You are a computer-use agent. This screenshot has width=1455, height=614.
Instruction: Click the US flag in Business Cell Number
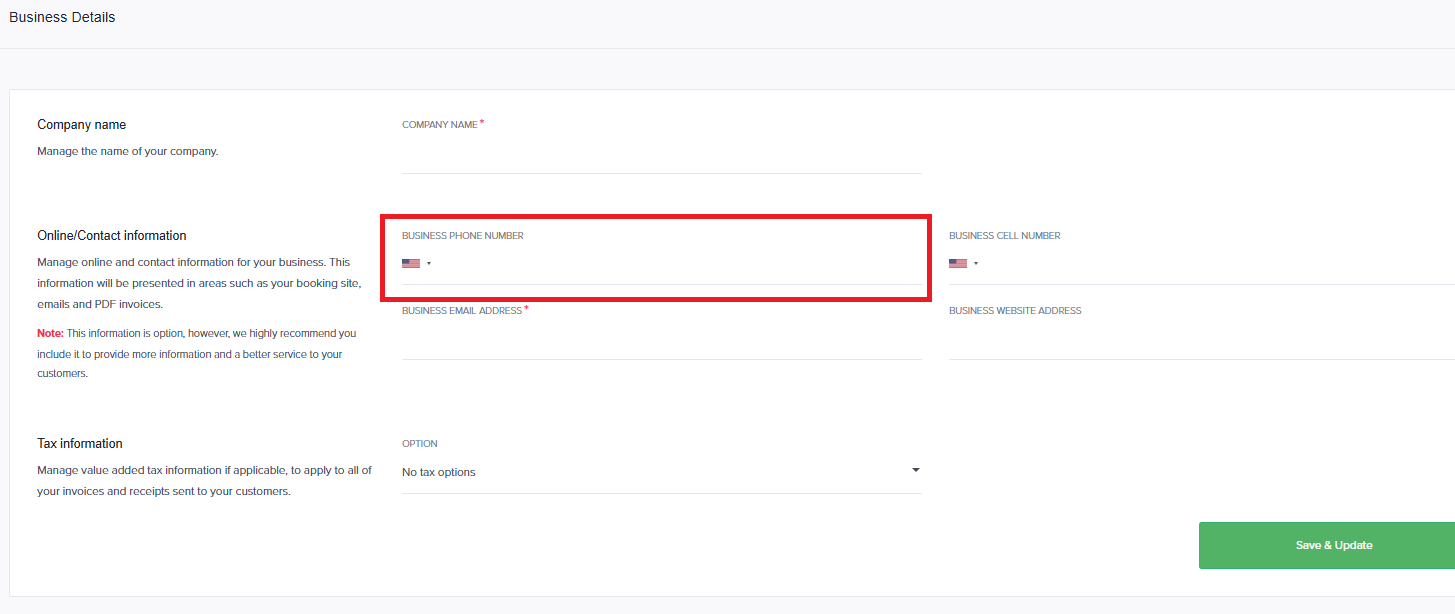957,264
